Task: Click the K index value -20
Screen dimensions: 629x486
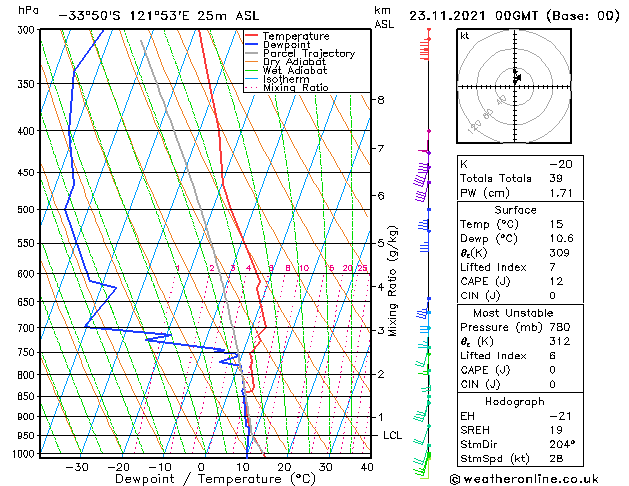Action: coord(561,164)
